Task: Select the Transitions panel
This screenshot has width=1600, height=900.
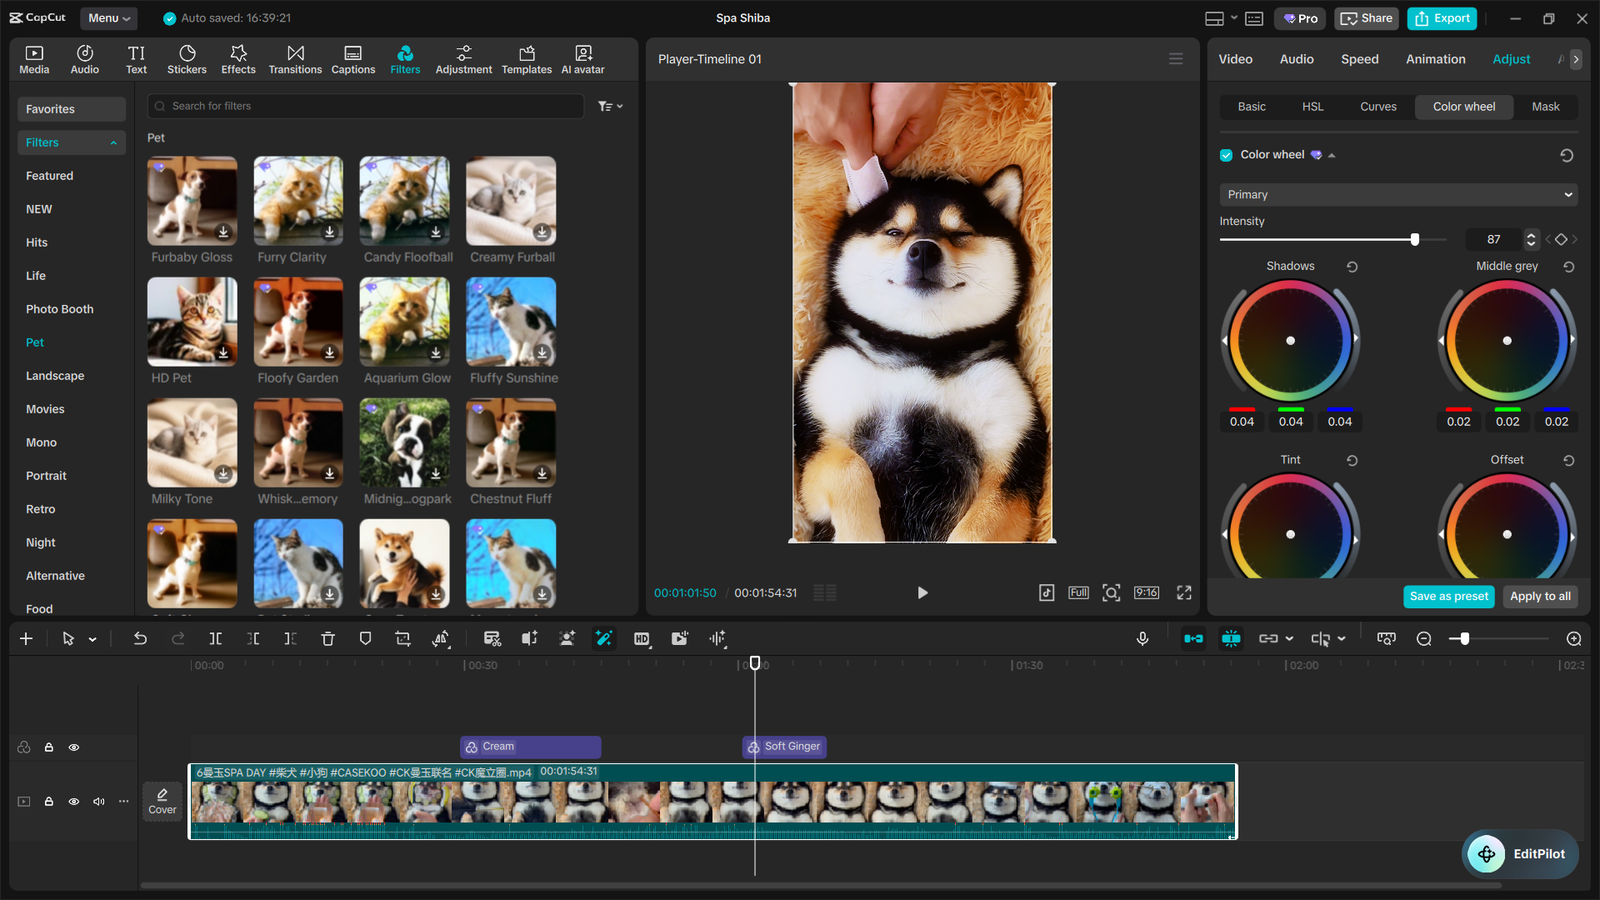Action: 295,58
